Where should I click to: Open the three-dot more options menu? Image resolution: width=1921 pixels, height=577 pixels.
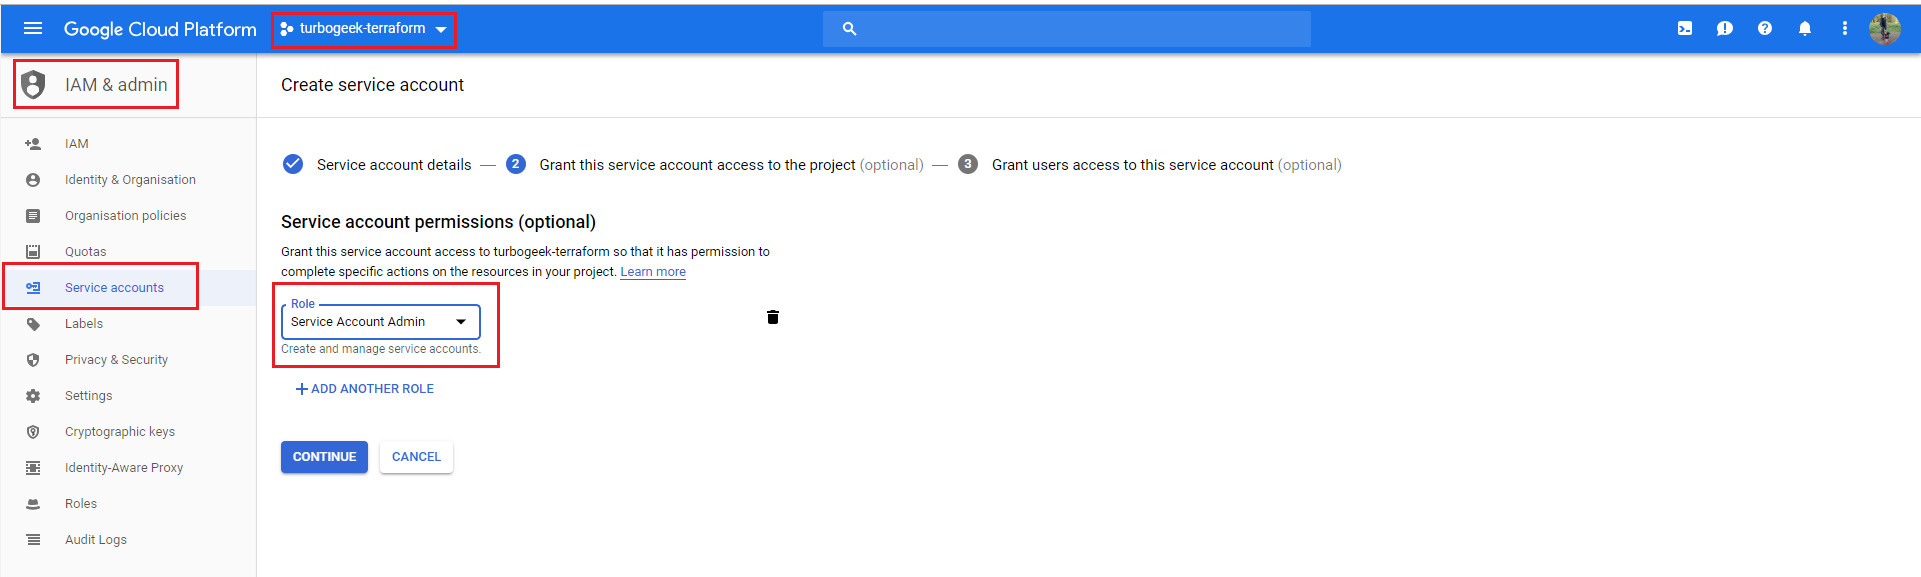[x=1845, y=28]
